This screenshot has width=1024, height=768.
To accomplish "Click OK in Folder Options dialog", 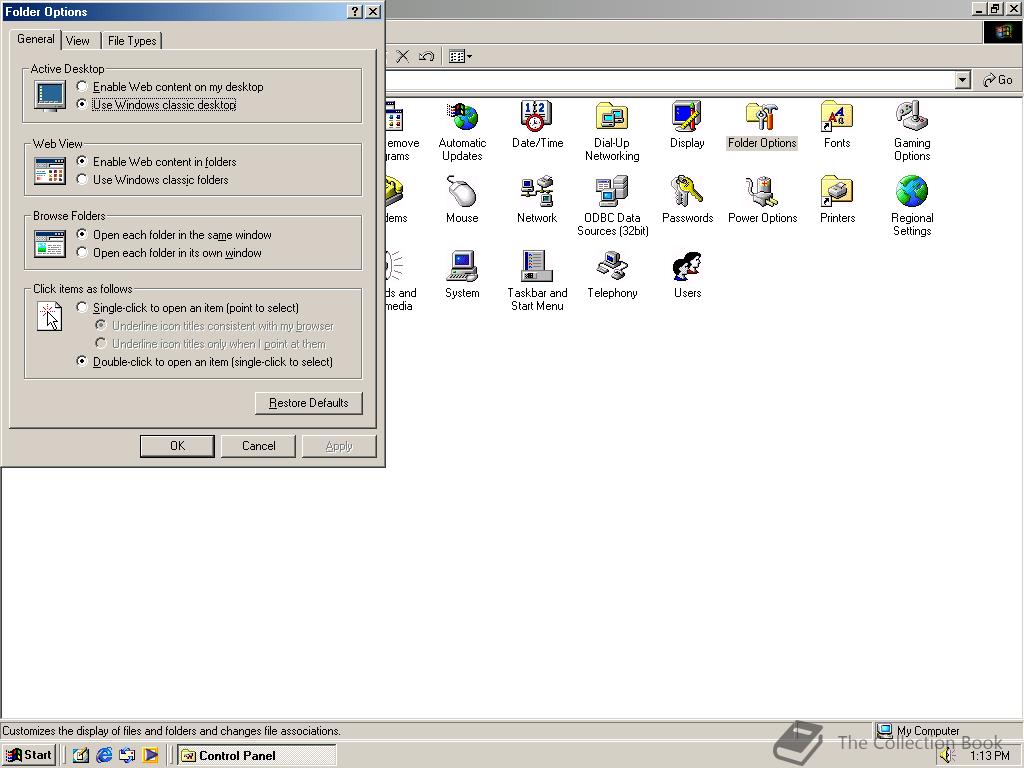I will pos(177,446).
